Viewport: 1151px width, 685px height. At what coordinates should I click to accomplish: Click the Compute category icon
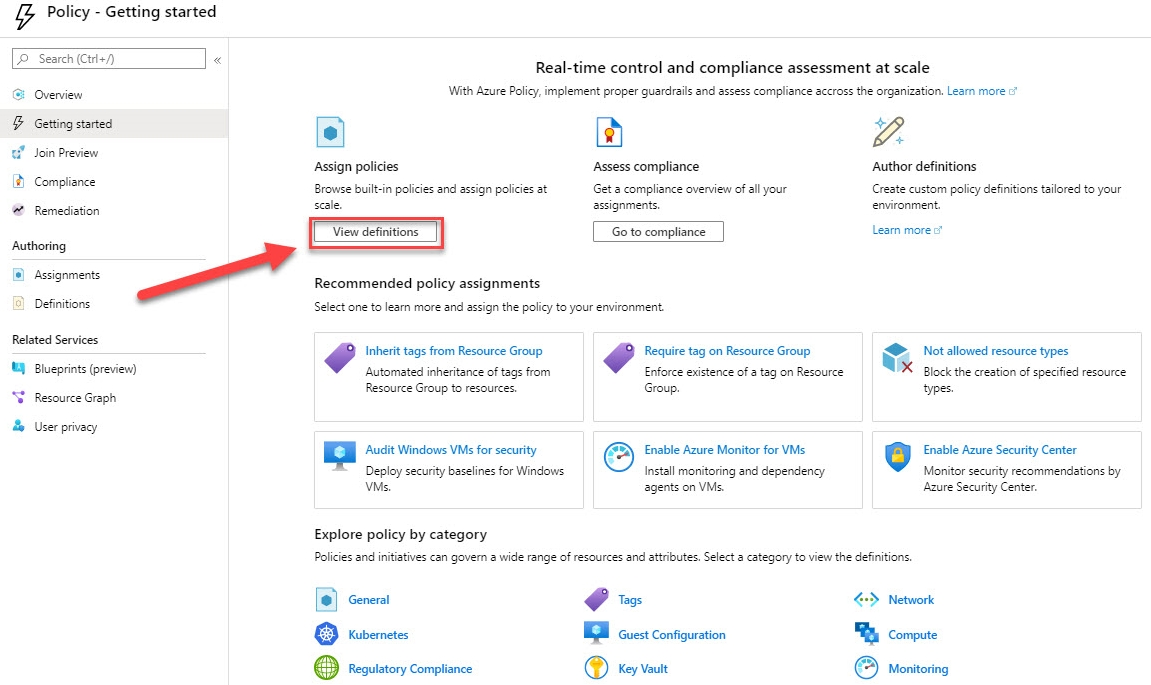point(867,634)
